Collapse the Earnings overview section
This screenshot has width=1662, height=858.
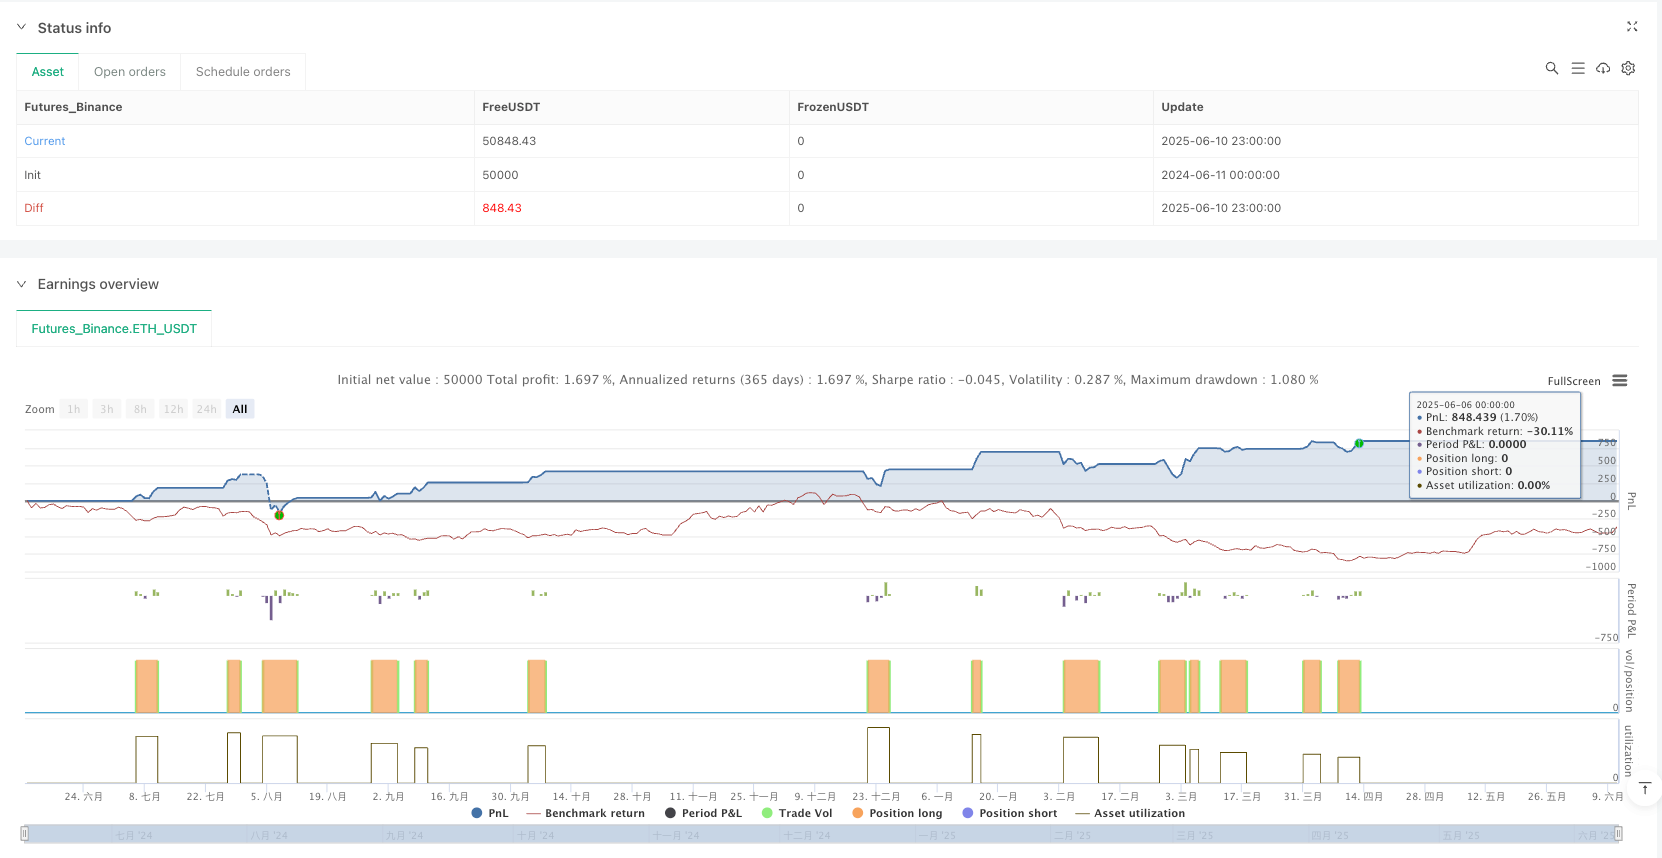point(21,284)
